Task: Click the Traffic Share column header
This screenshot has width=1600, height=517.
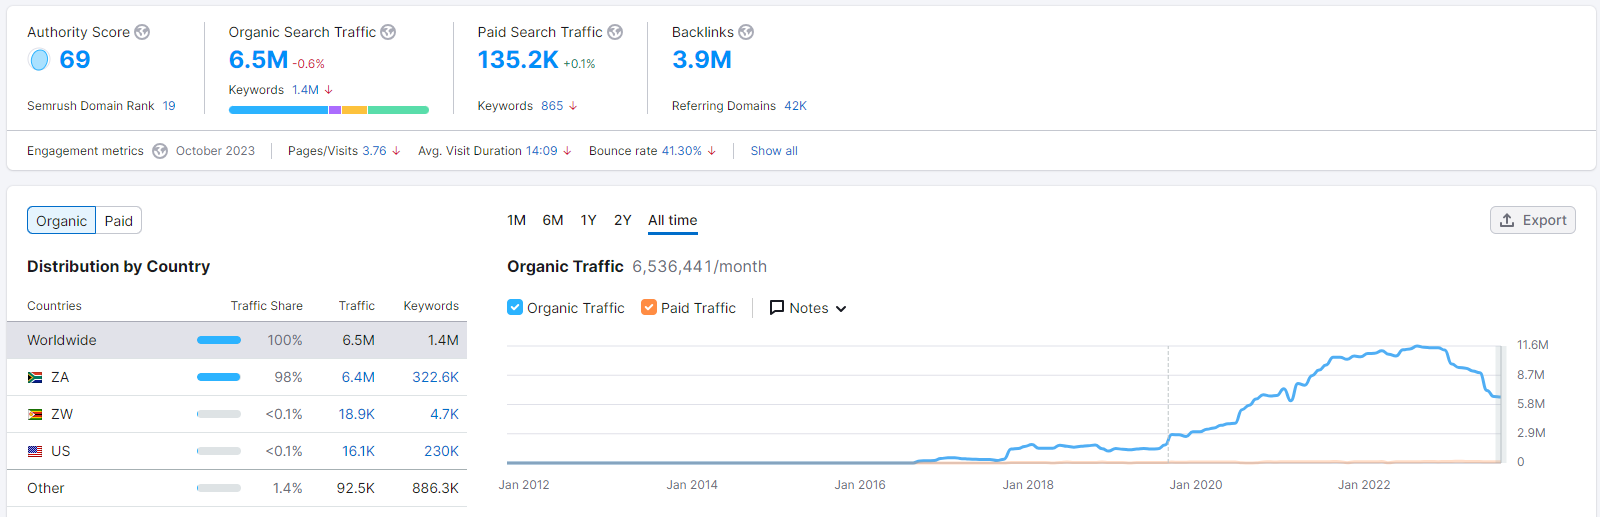Action: click(266, 306)
